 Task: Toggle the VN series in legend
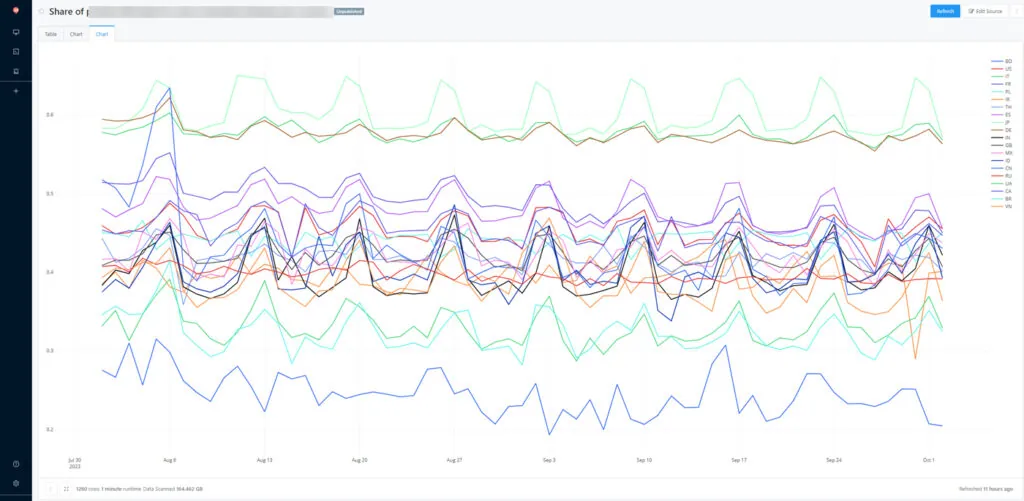tap(1002, 206)
